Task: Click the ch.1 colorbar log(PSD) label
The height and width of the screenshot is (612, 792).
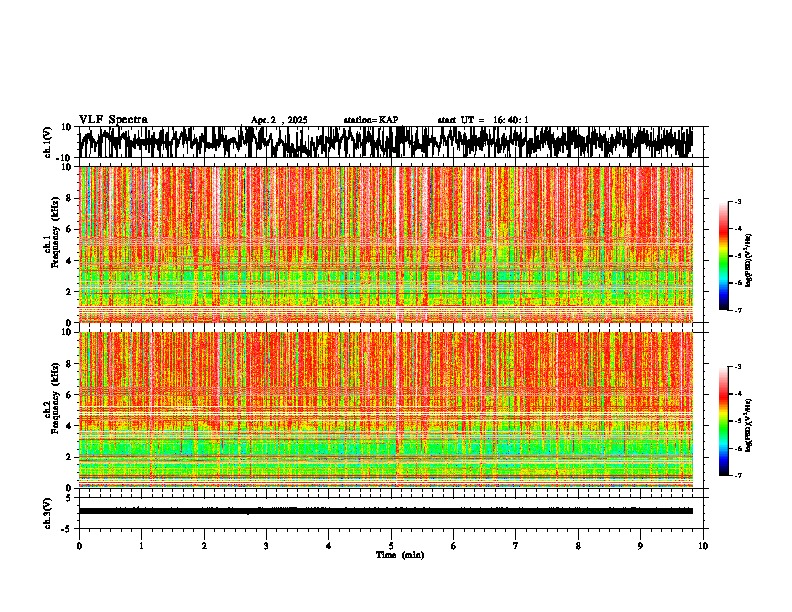Action: (749, 261)
